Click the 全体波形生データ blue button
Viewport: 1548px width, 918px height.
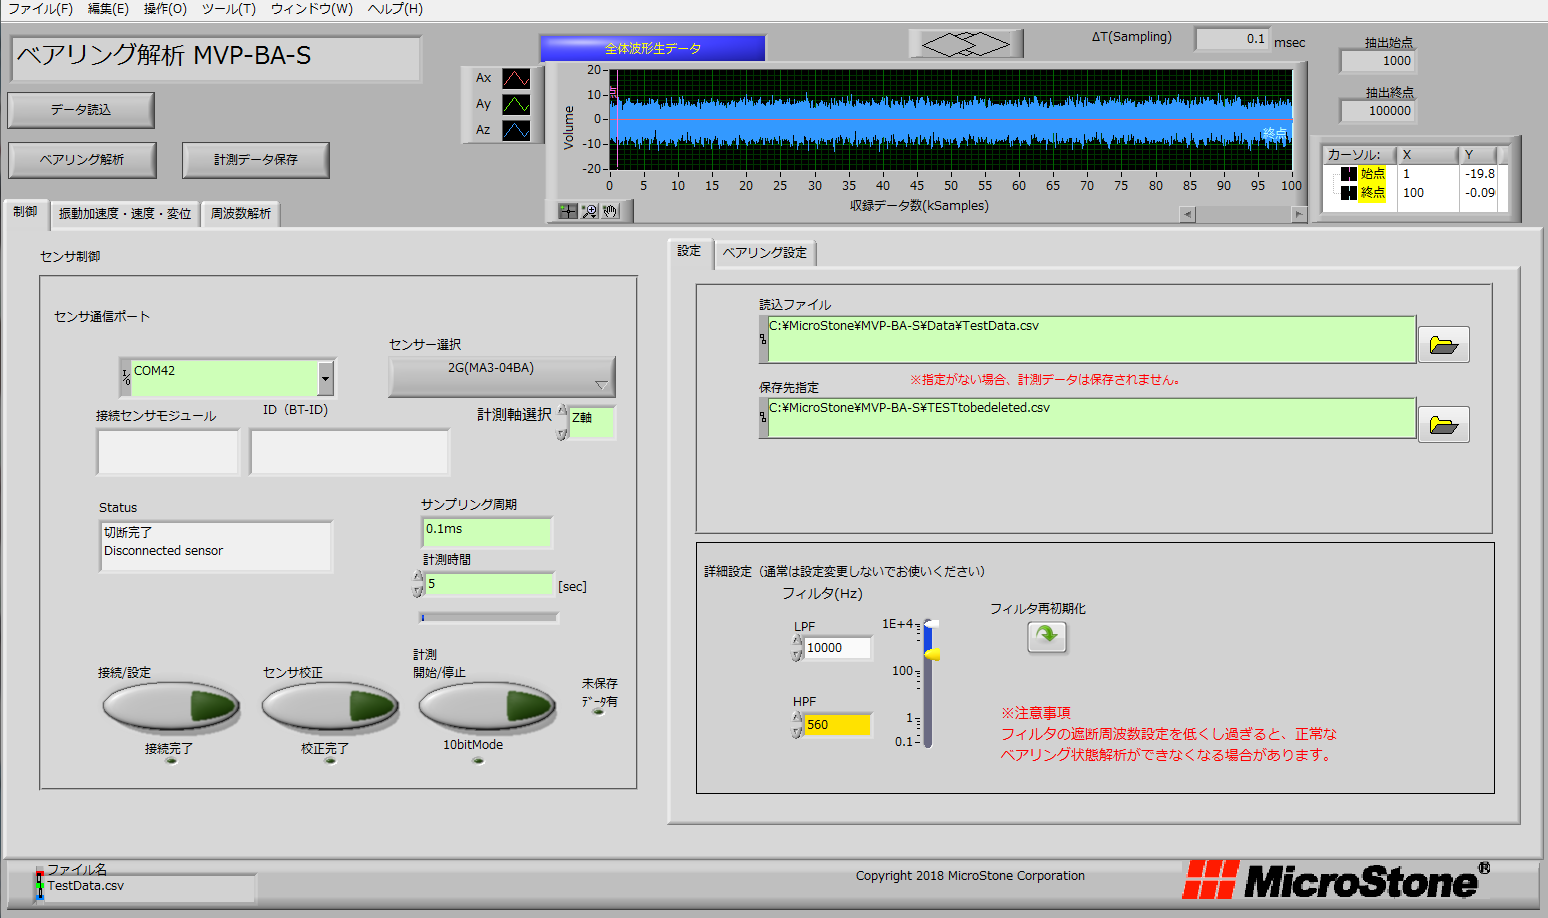tap(653, 48)
